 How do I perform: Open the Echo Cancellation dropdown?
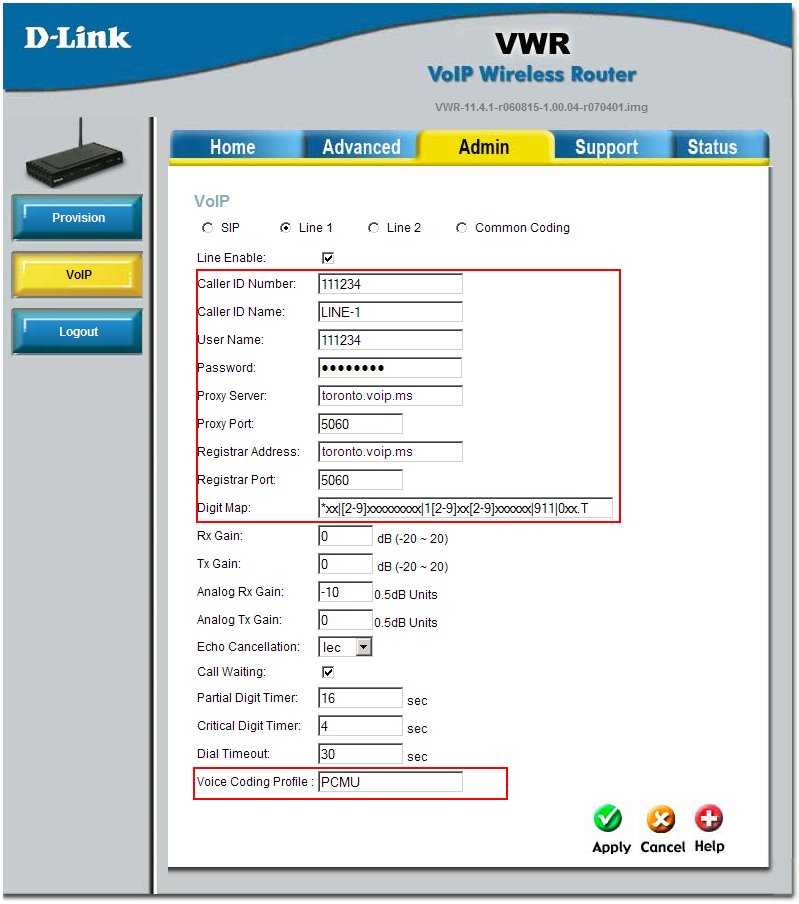[x=345, y=647]
